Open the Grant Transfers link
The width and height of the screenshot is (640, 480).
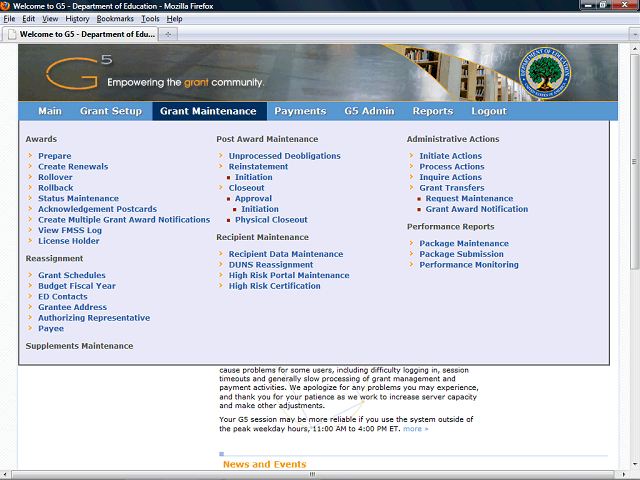pyautogui.click(x=452, y=188)
